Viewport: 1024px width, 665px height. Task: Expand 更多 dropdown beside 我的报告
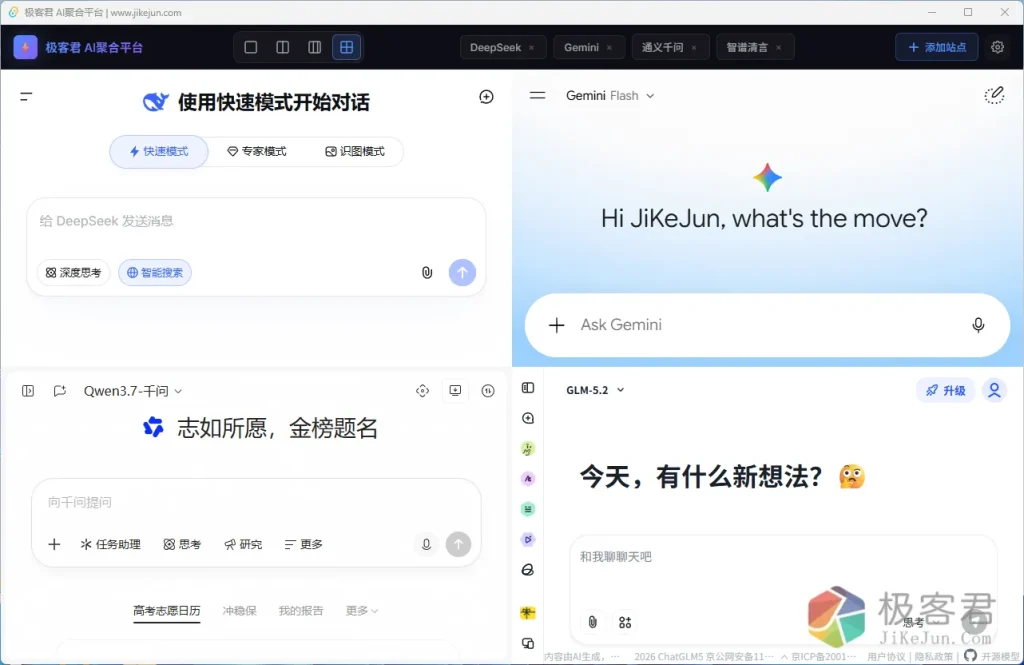tap(362, 611)
